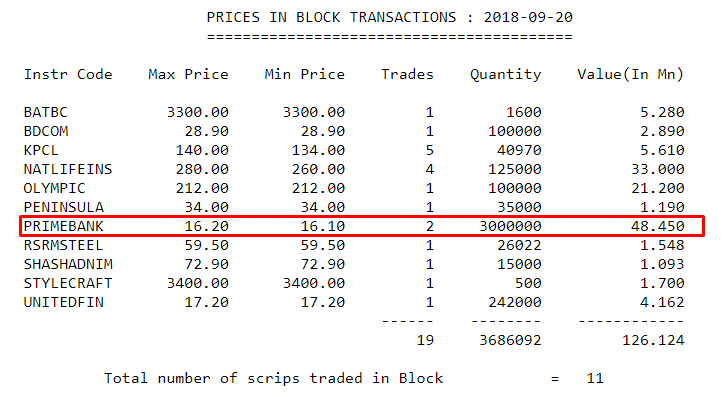
Task: Click the STYLECRAFT instrument code
Action: tap(68, 283)
